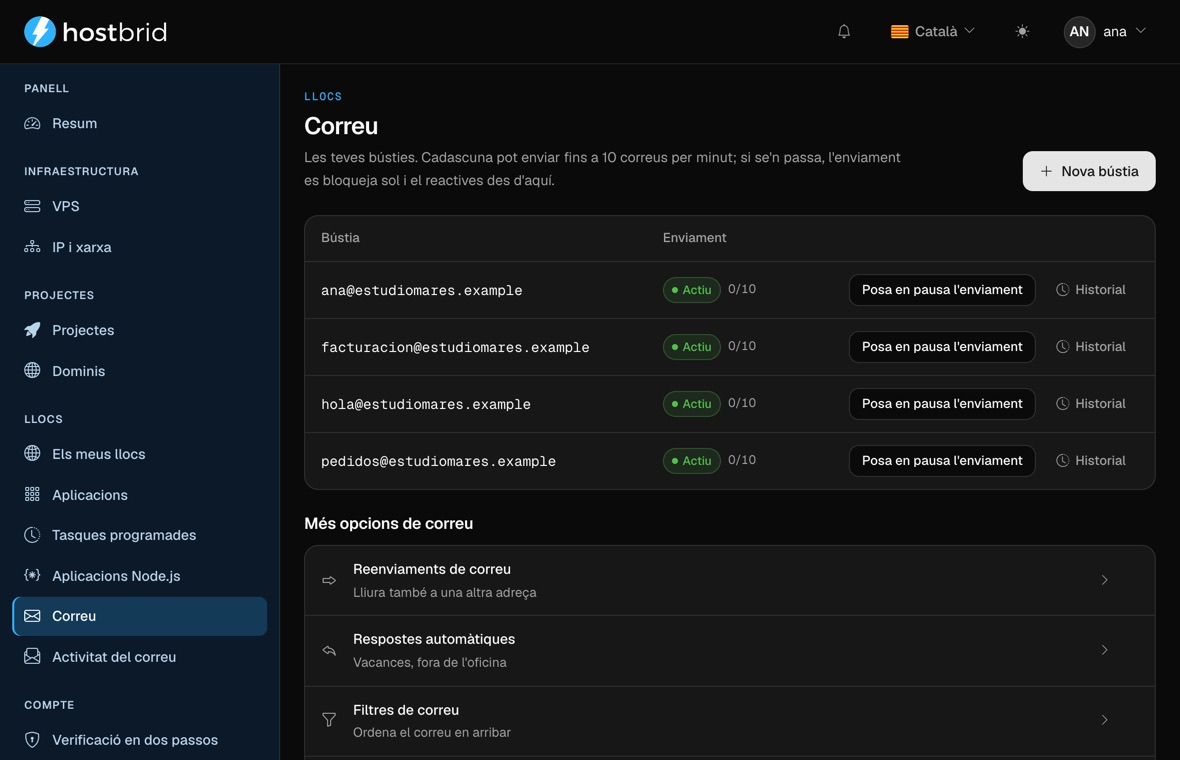The height and width of the screenshot is (760, 1180).
Task: Click the Aplicacions Node.js icon
Action: 32,576
